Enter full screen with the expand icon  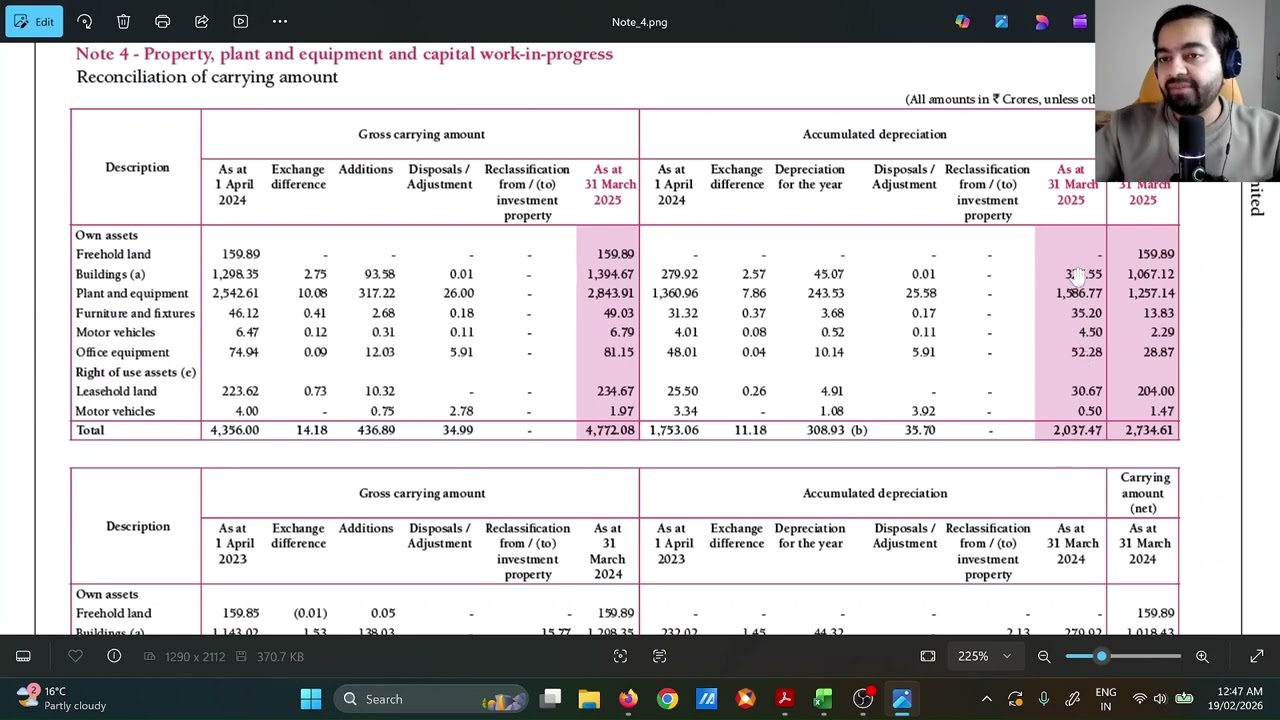(x=1257, y=656)
